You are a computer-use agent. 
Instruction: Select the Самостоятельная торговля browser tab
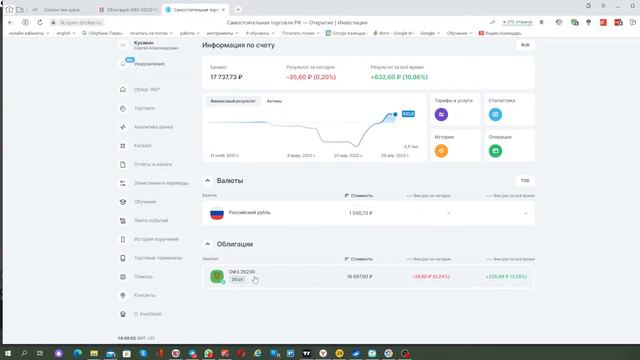[x=195, y=9]
